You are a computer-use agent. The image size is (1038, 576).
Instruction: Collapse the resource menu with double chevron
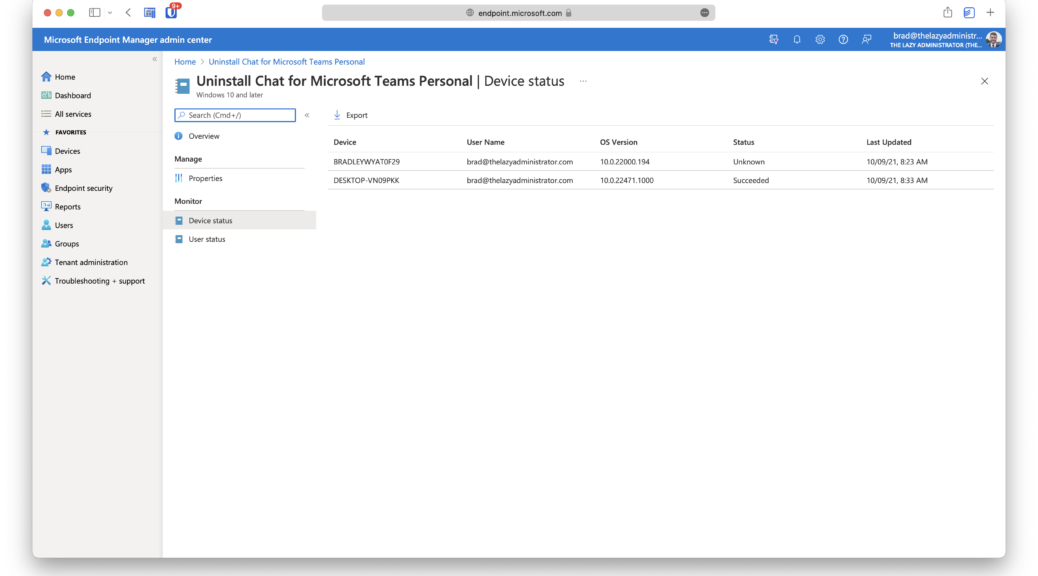coord(307,115)
